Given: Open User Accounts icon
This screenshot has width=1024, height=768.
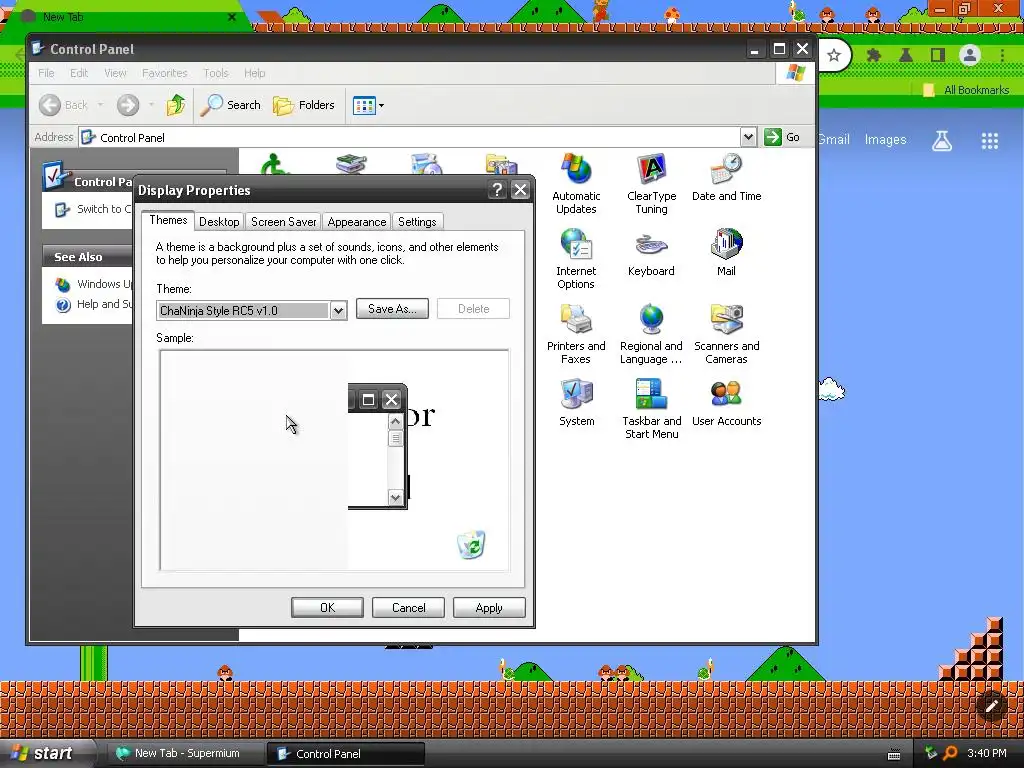Looking at the screenshot, I should (726, 403).
